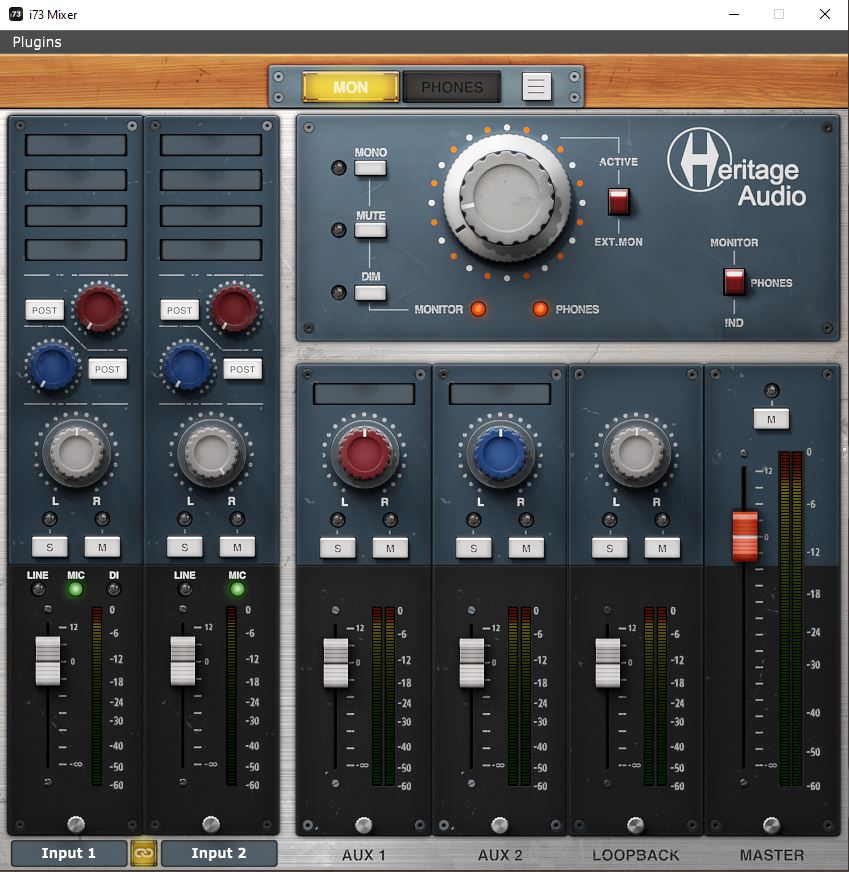This screenshot has width=849, height=872.
Task: Flip the ACTIVE/EXT.MON switch
Action: pos(618,199)
